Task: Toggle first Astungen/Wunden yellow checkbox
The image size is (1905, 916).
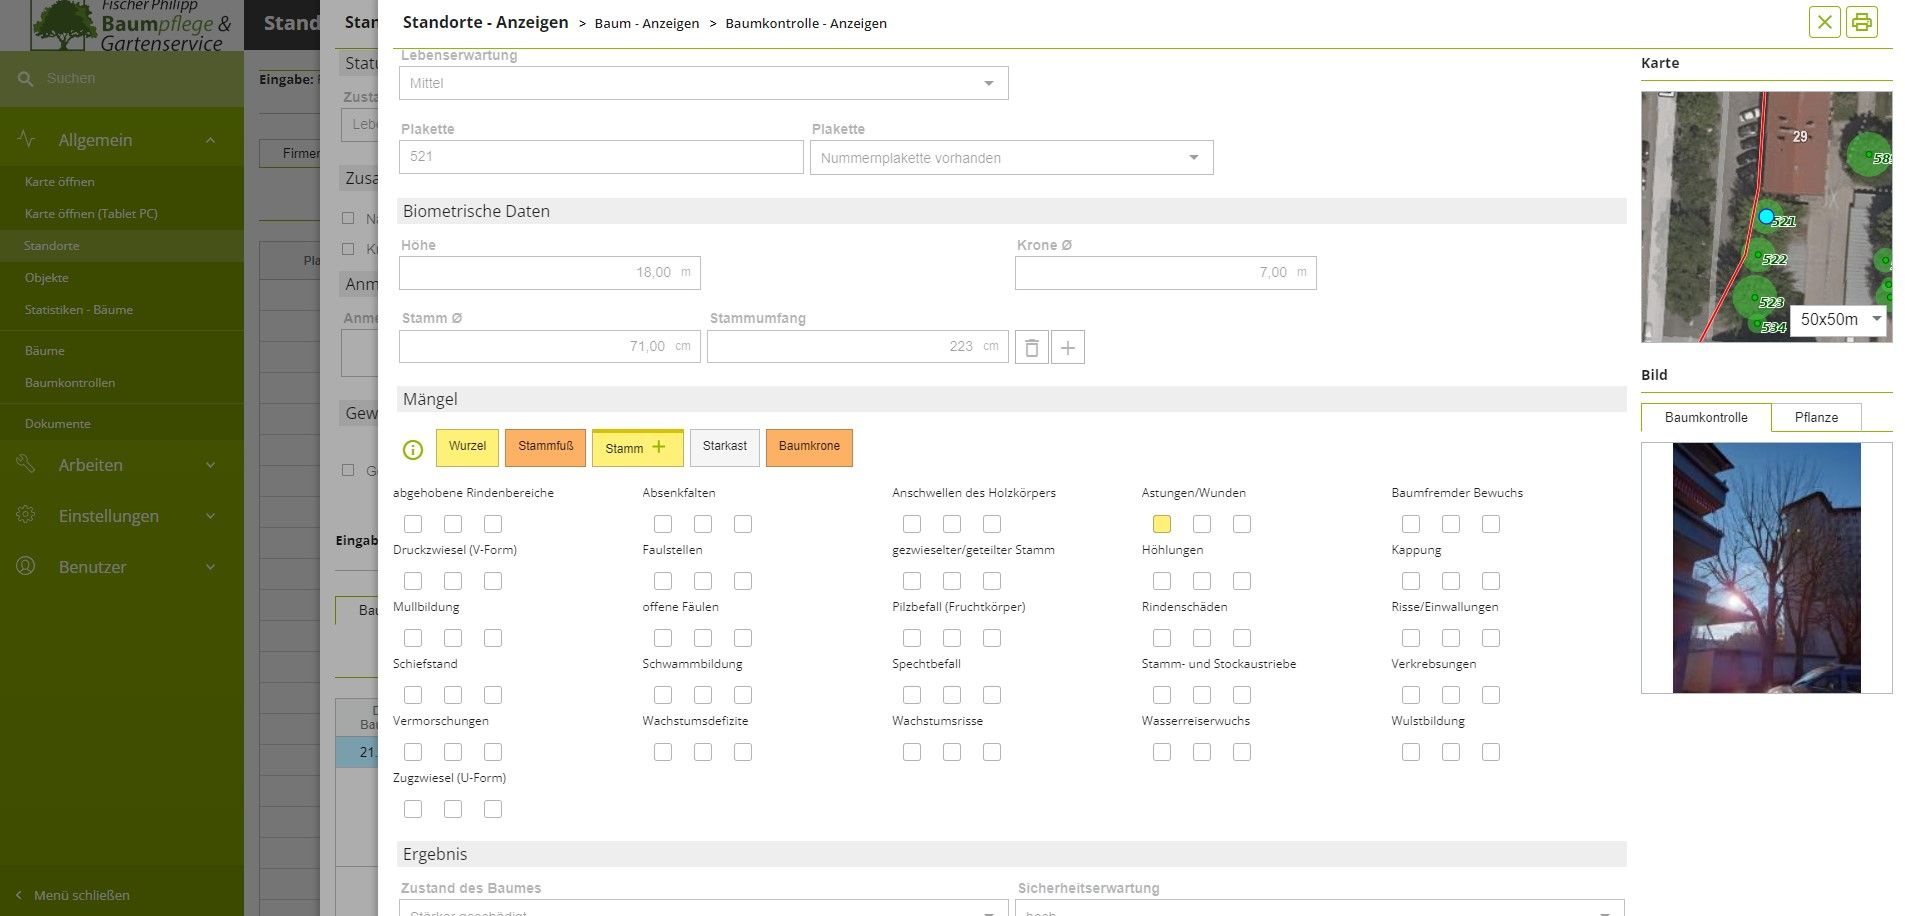Action: [x=1161, y=524]
